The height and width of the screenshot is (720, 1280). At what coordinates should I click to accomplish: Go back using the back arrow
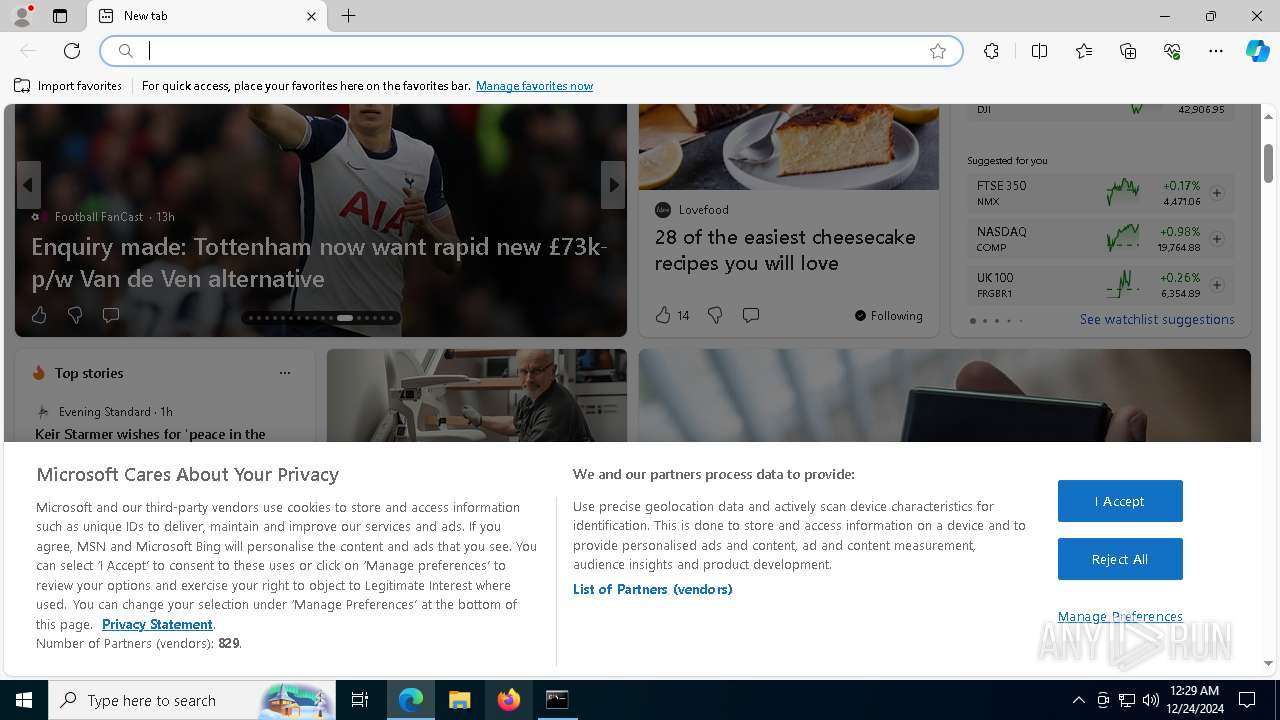pyautogui.click(x=28, y=51)
